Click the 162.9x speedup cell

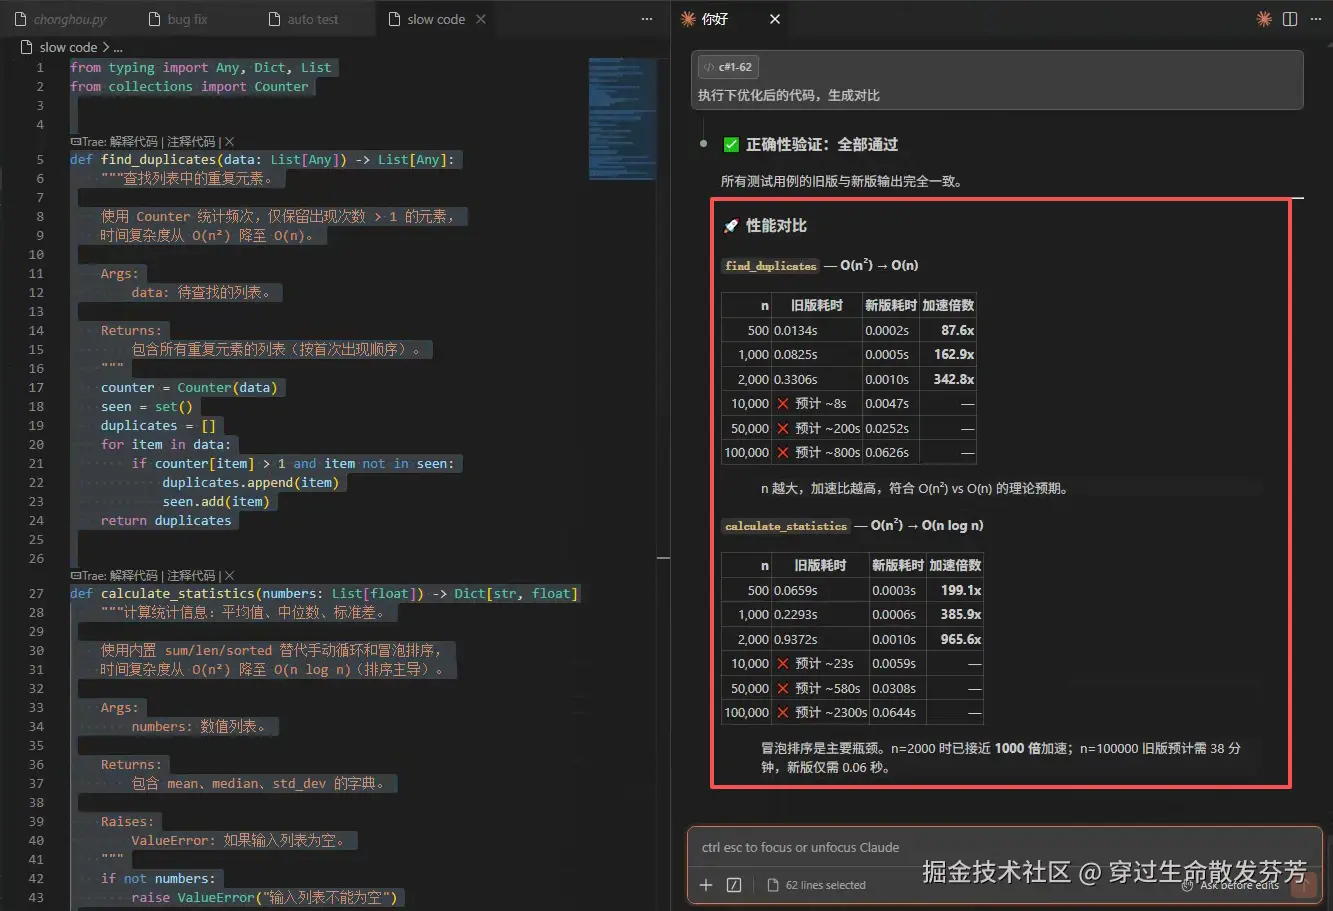pyautogui.click(x=948, y=355)
